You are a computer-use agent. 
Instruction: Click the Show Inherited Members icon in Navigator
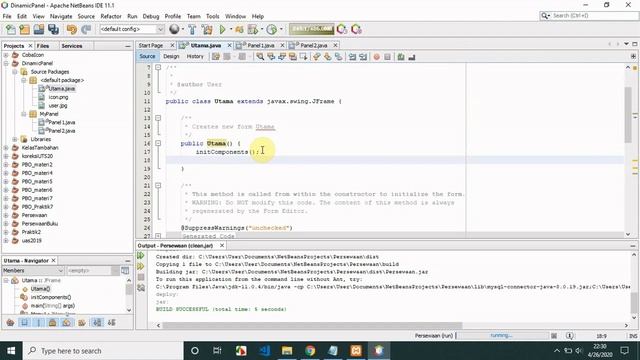pyautogui.click(x=11, y=322)
